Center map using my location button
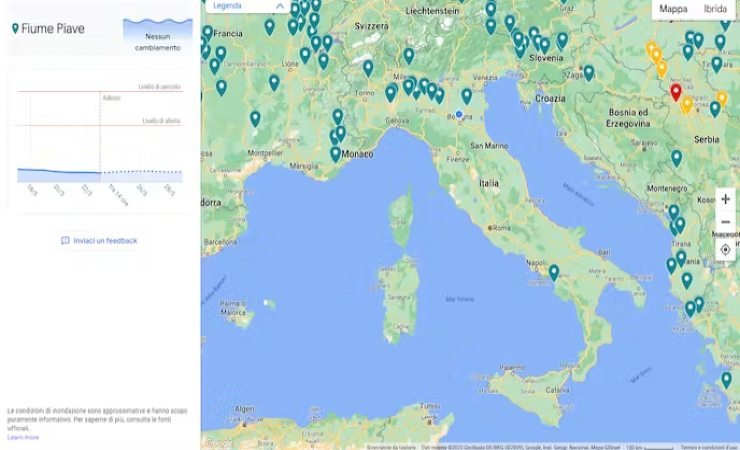The height and width of the screenshot is (450, 740). click(725, 250)
